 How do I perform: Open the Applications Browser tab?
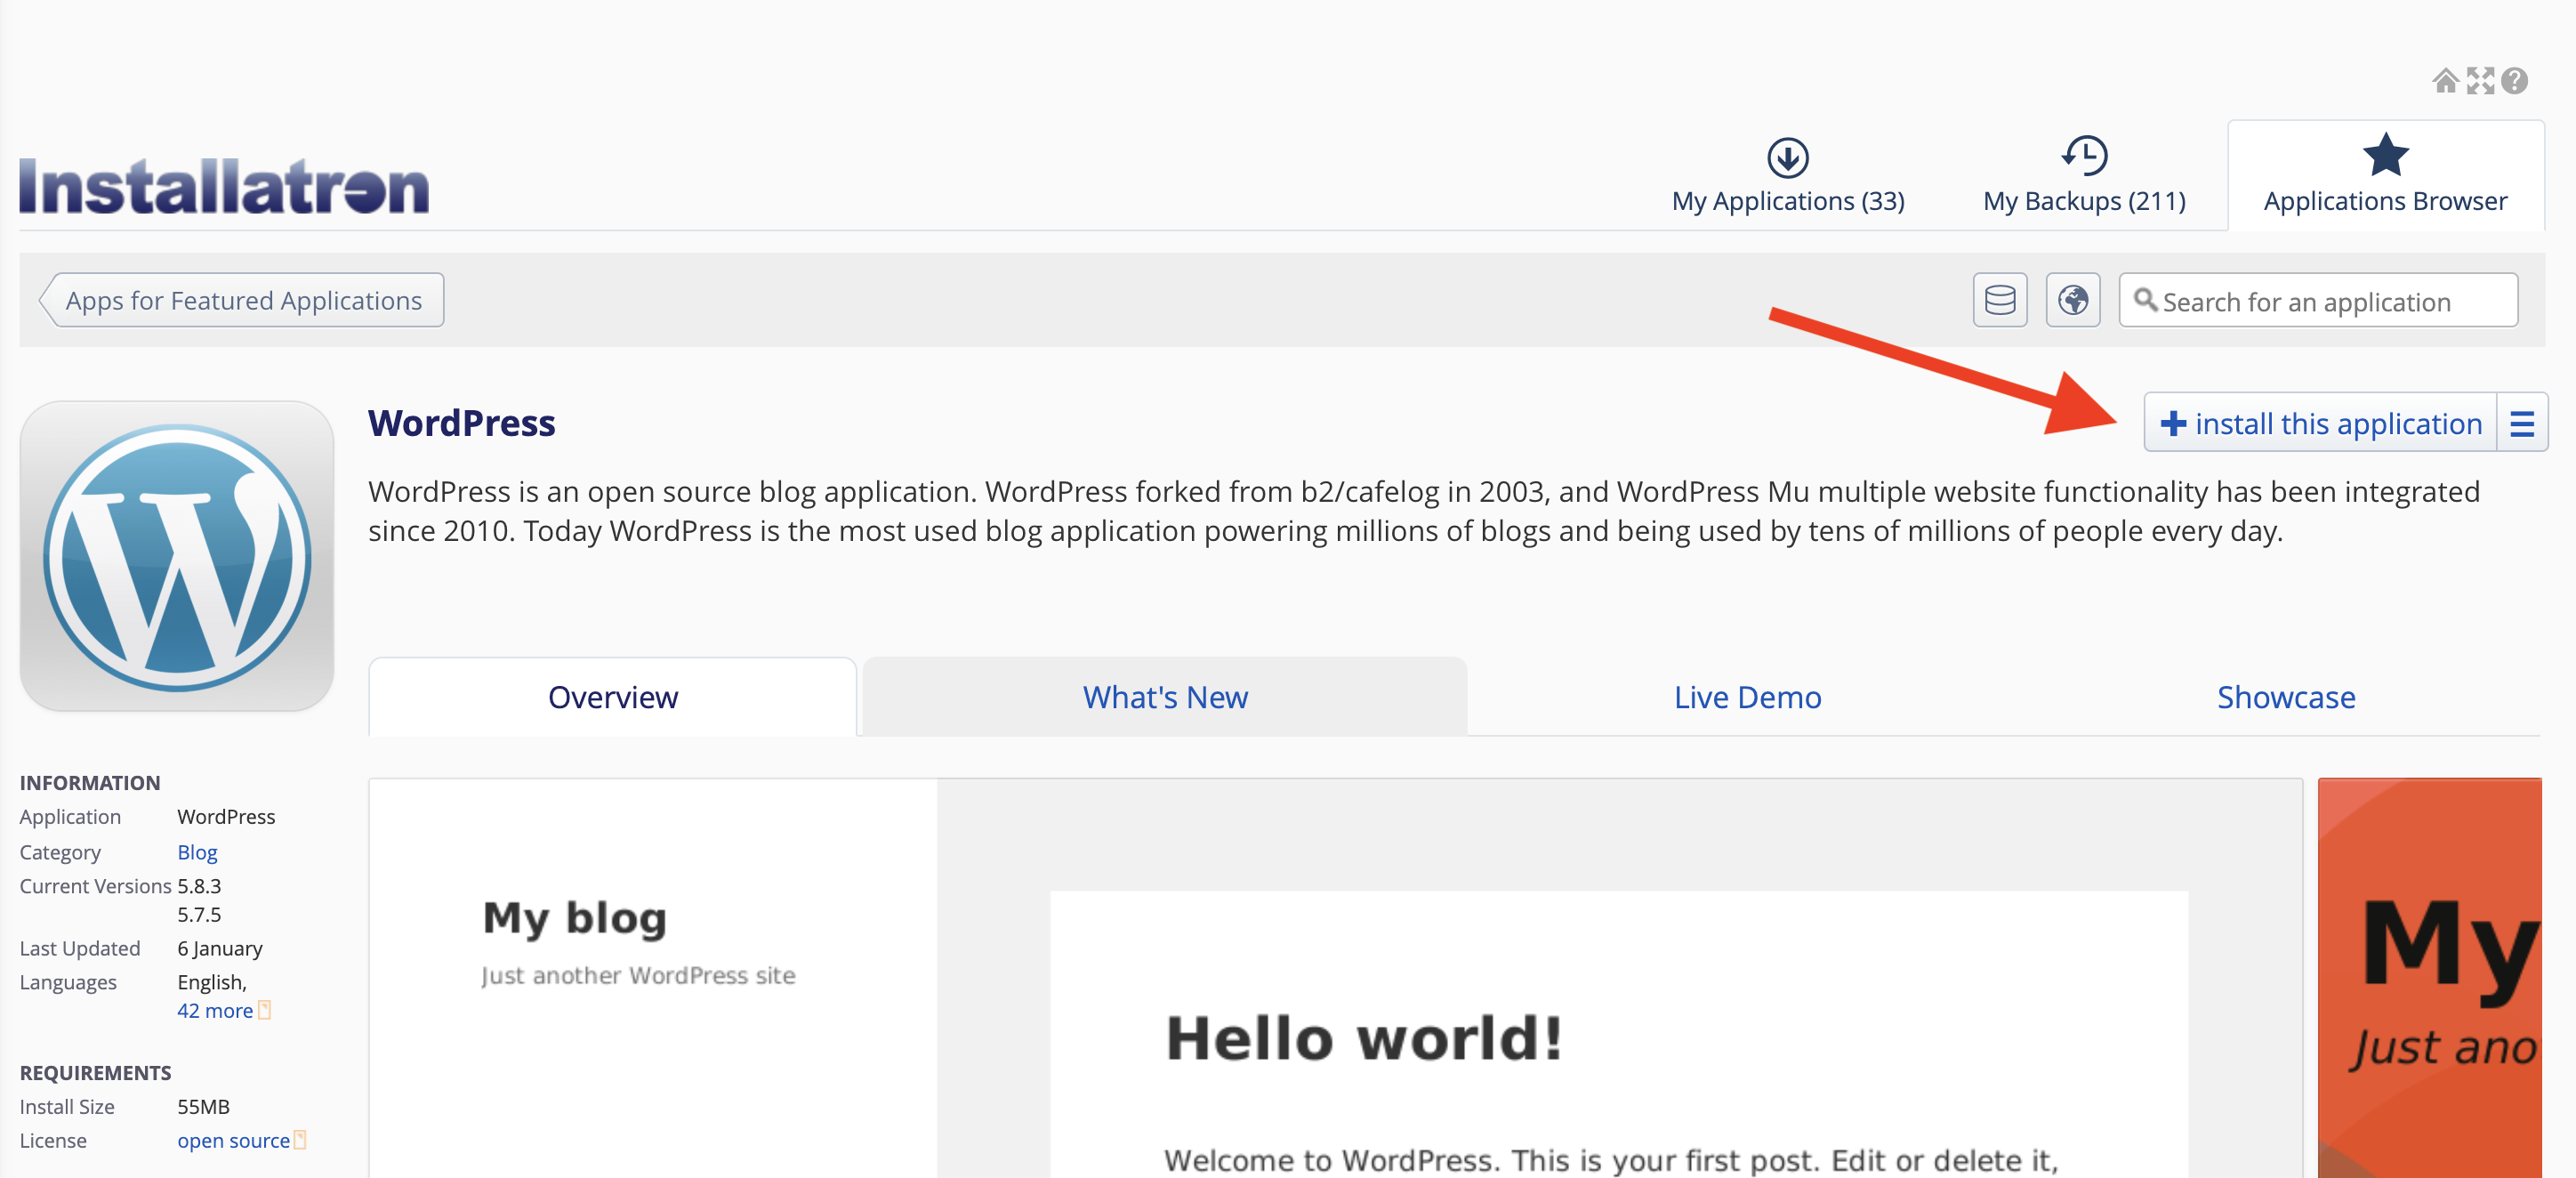click(2386, 176)
